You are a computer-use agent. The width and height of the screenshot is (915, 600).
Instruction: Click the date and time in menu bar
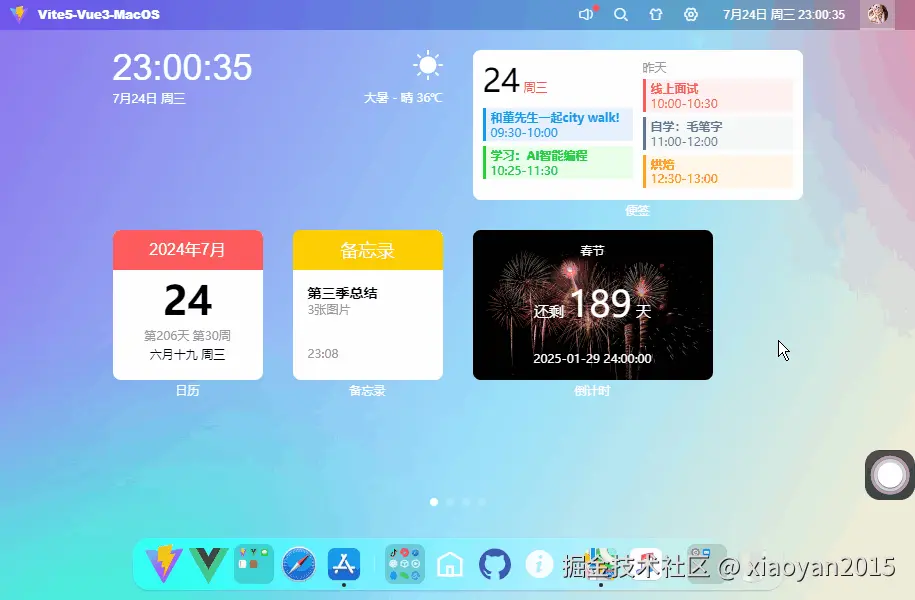(x=782, y=14)
